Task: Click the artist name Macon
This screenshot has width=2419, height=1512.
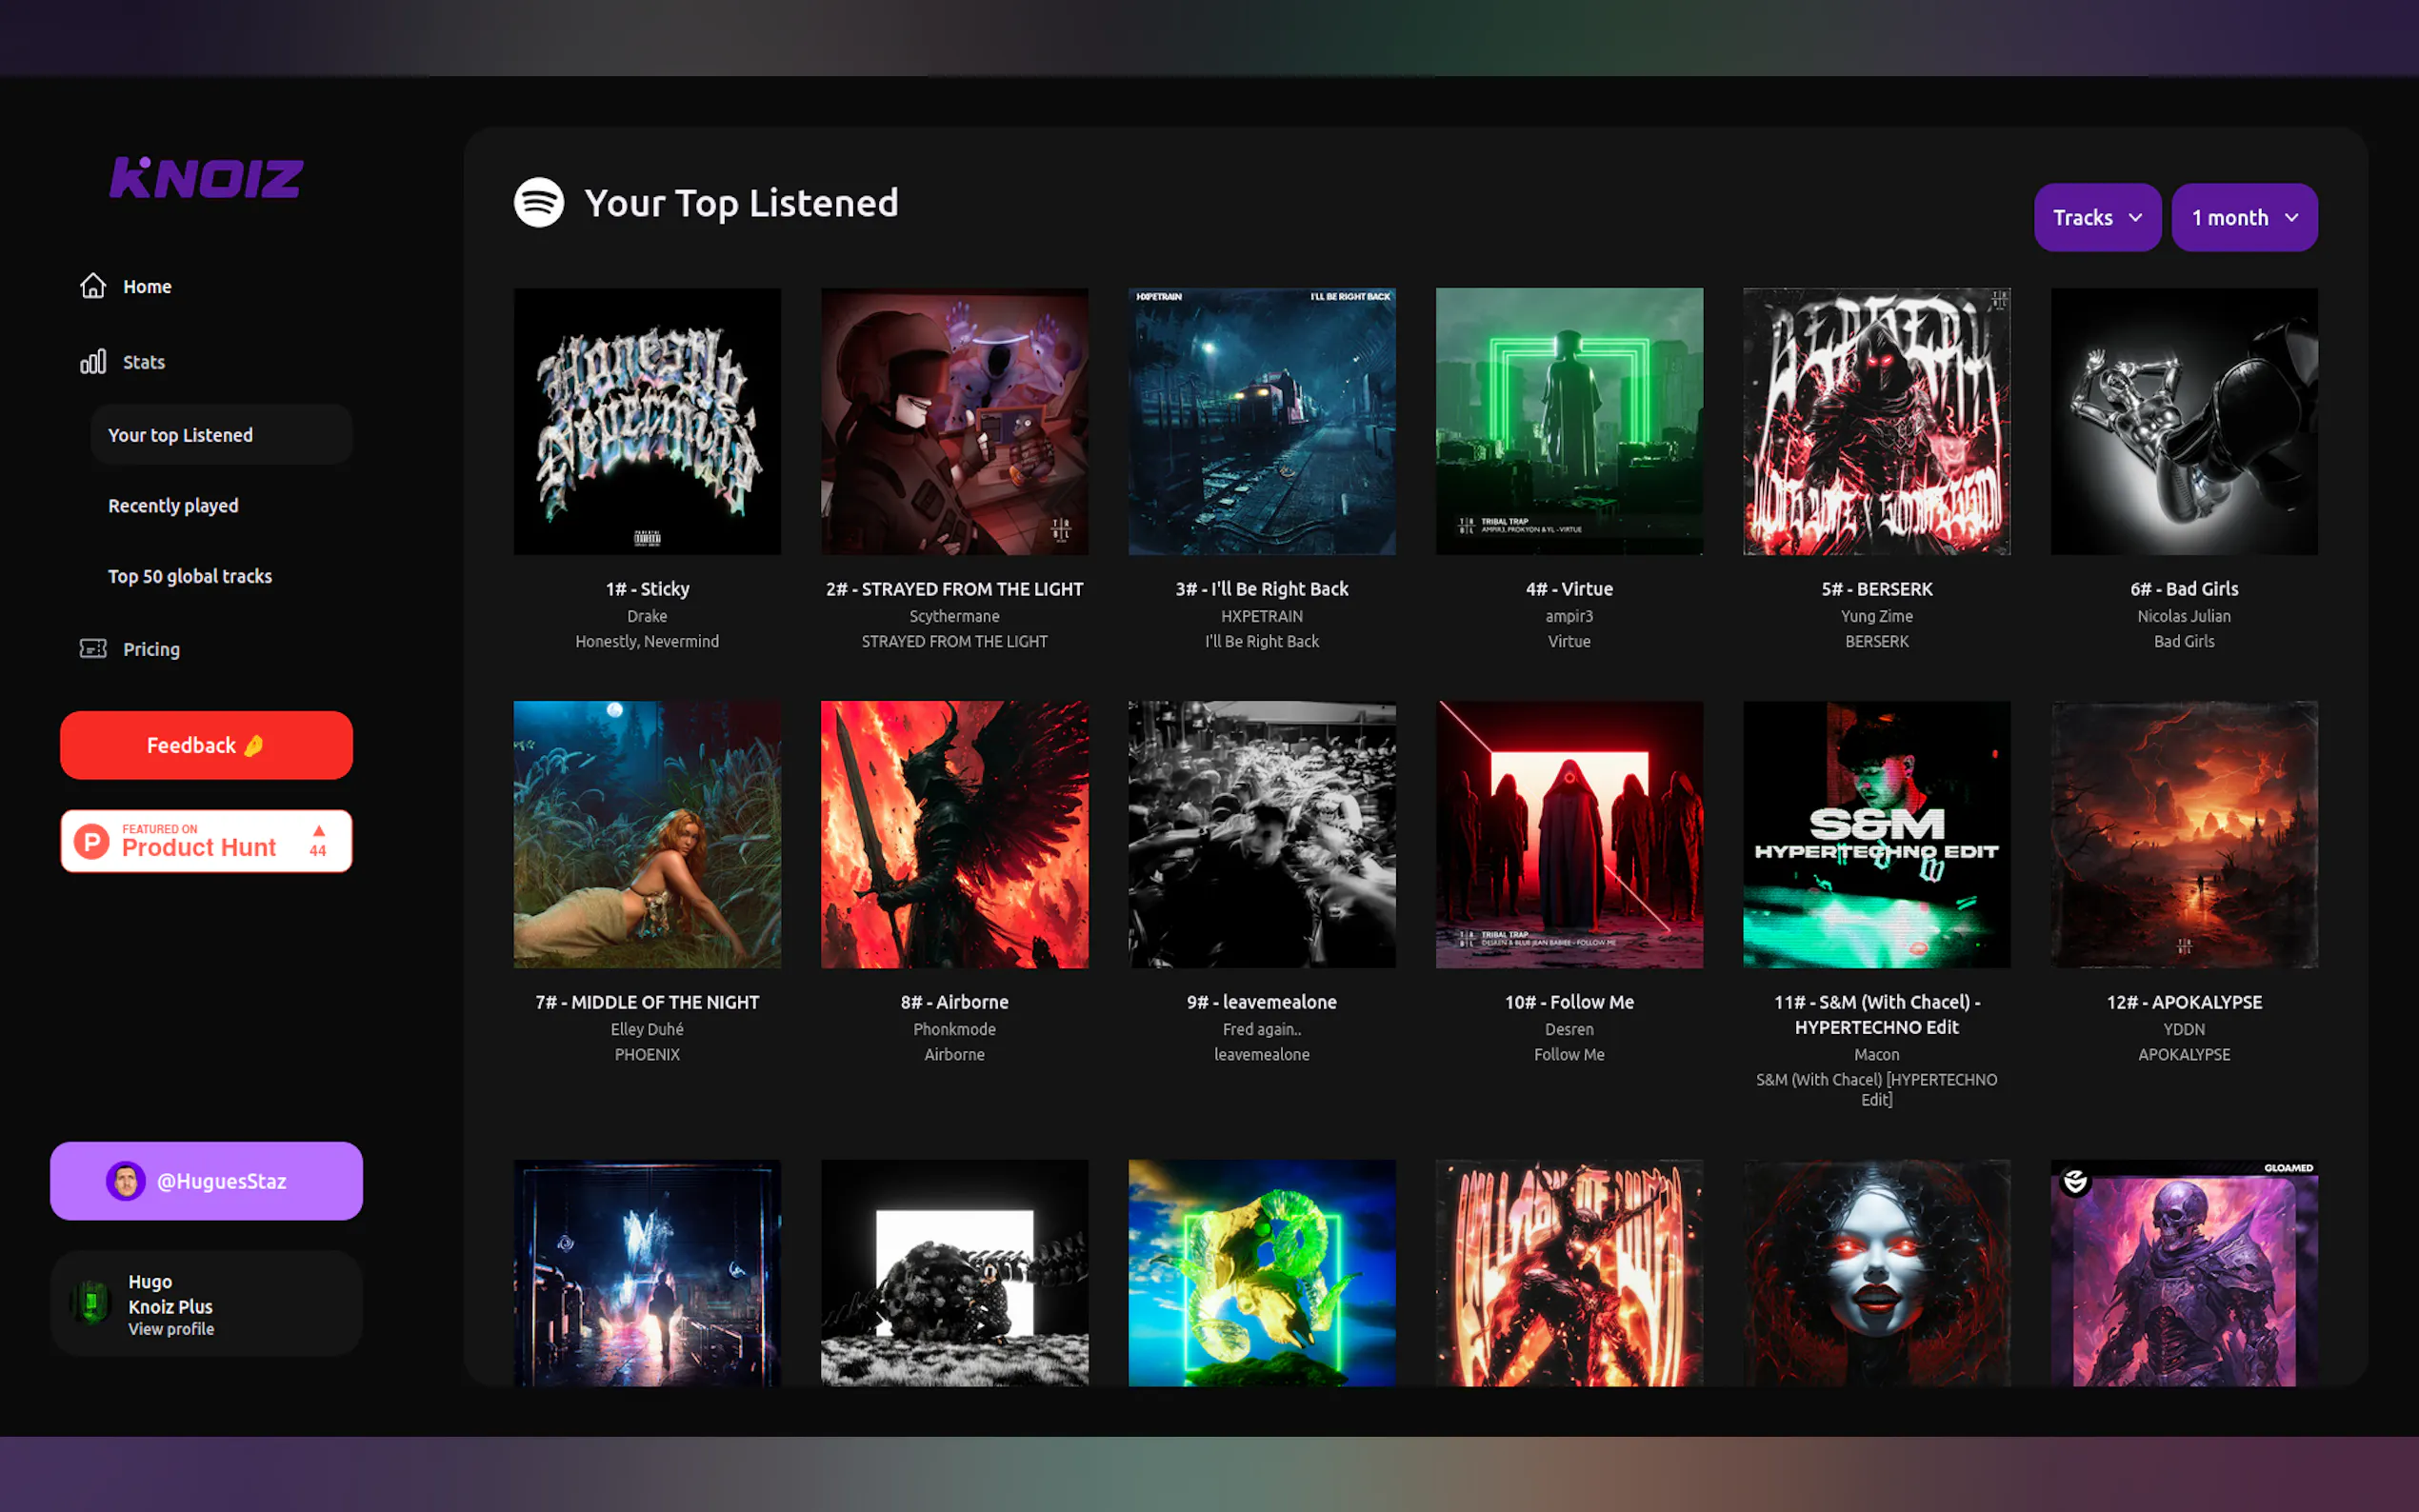Action: 1876,1054
